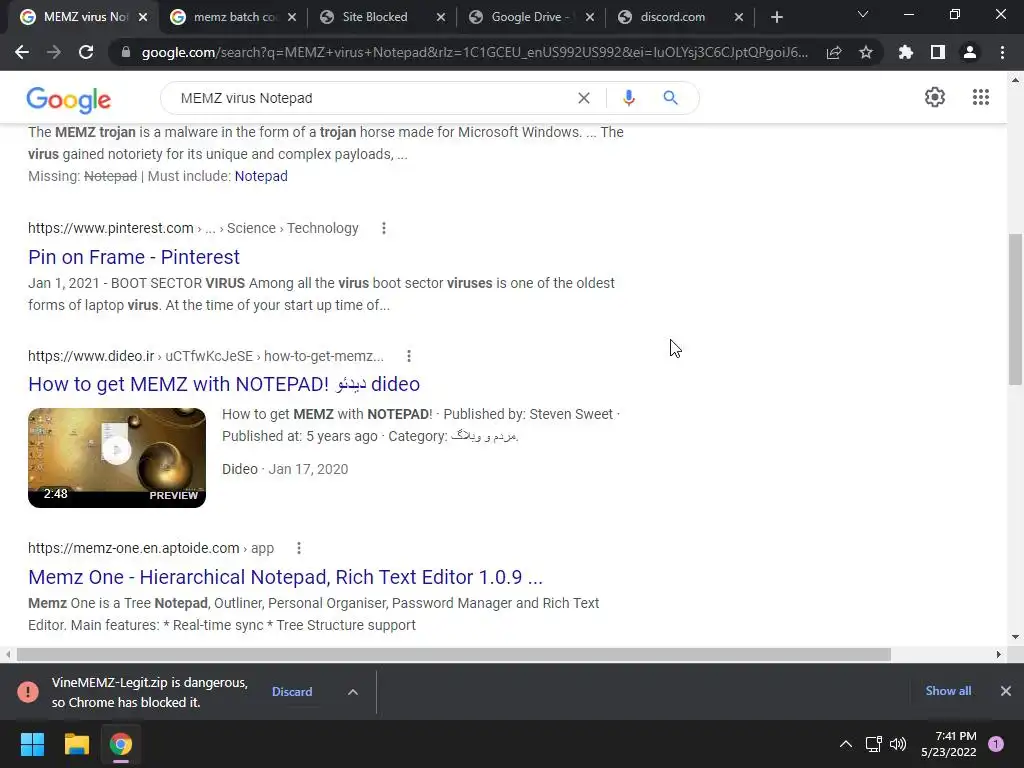Click the dangerous download warning icon
The height and width of the screenshot is (768, 1024).
pyautogui.click(x=28, y=692)
